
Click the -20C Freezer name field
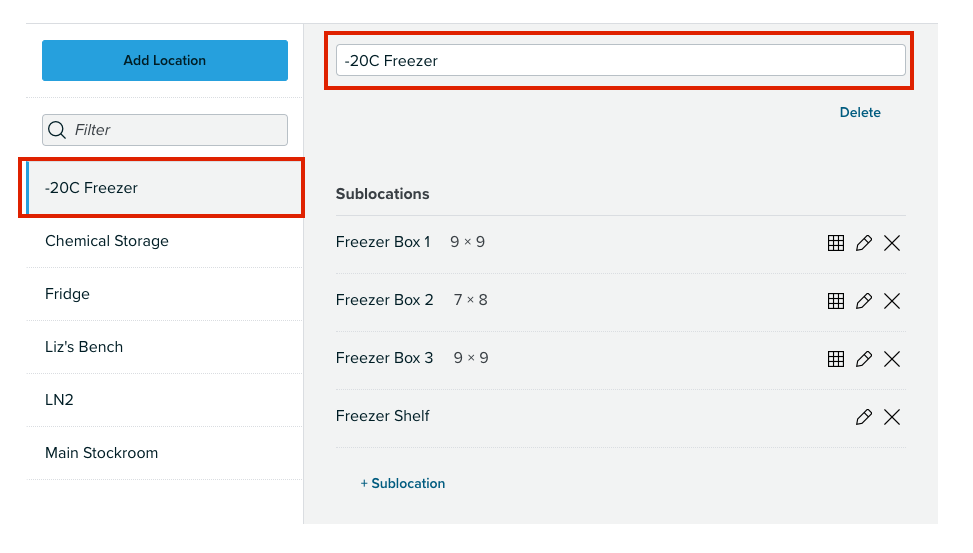[x=621, y=60]
